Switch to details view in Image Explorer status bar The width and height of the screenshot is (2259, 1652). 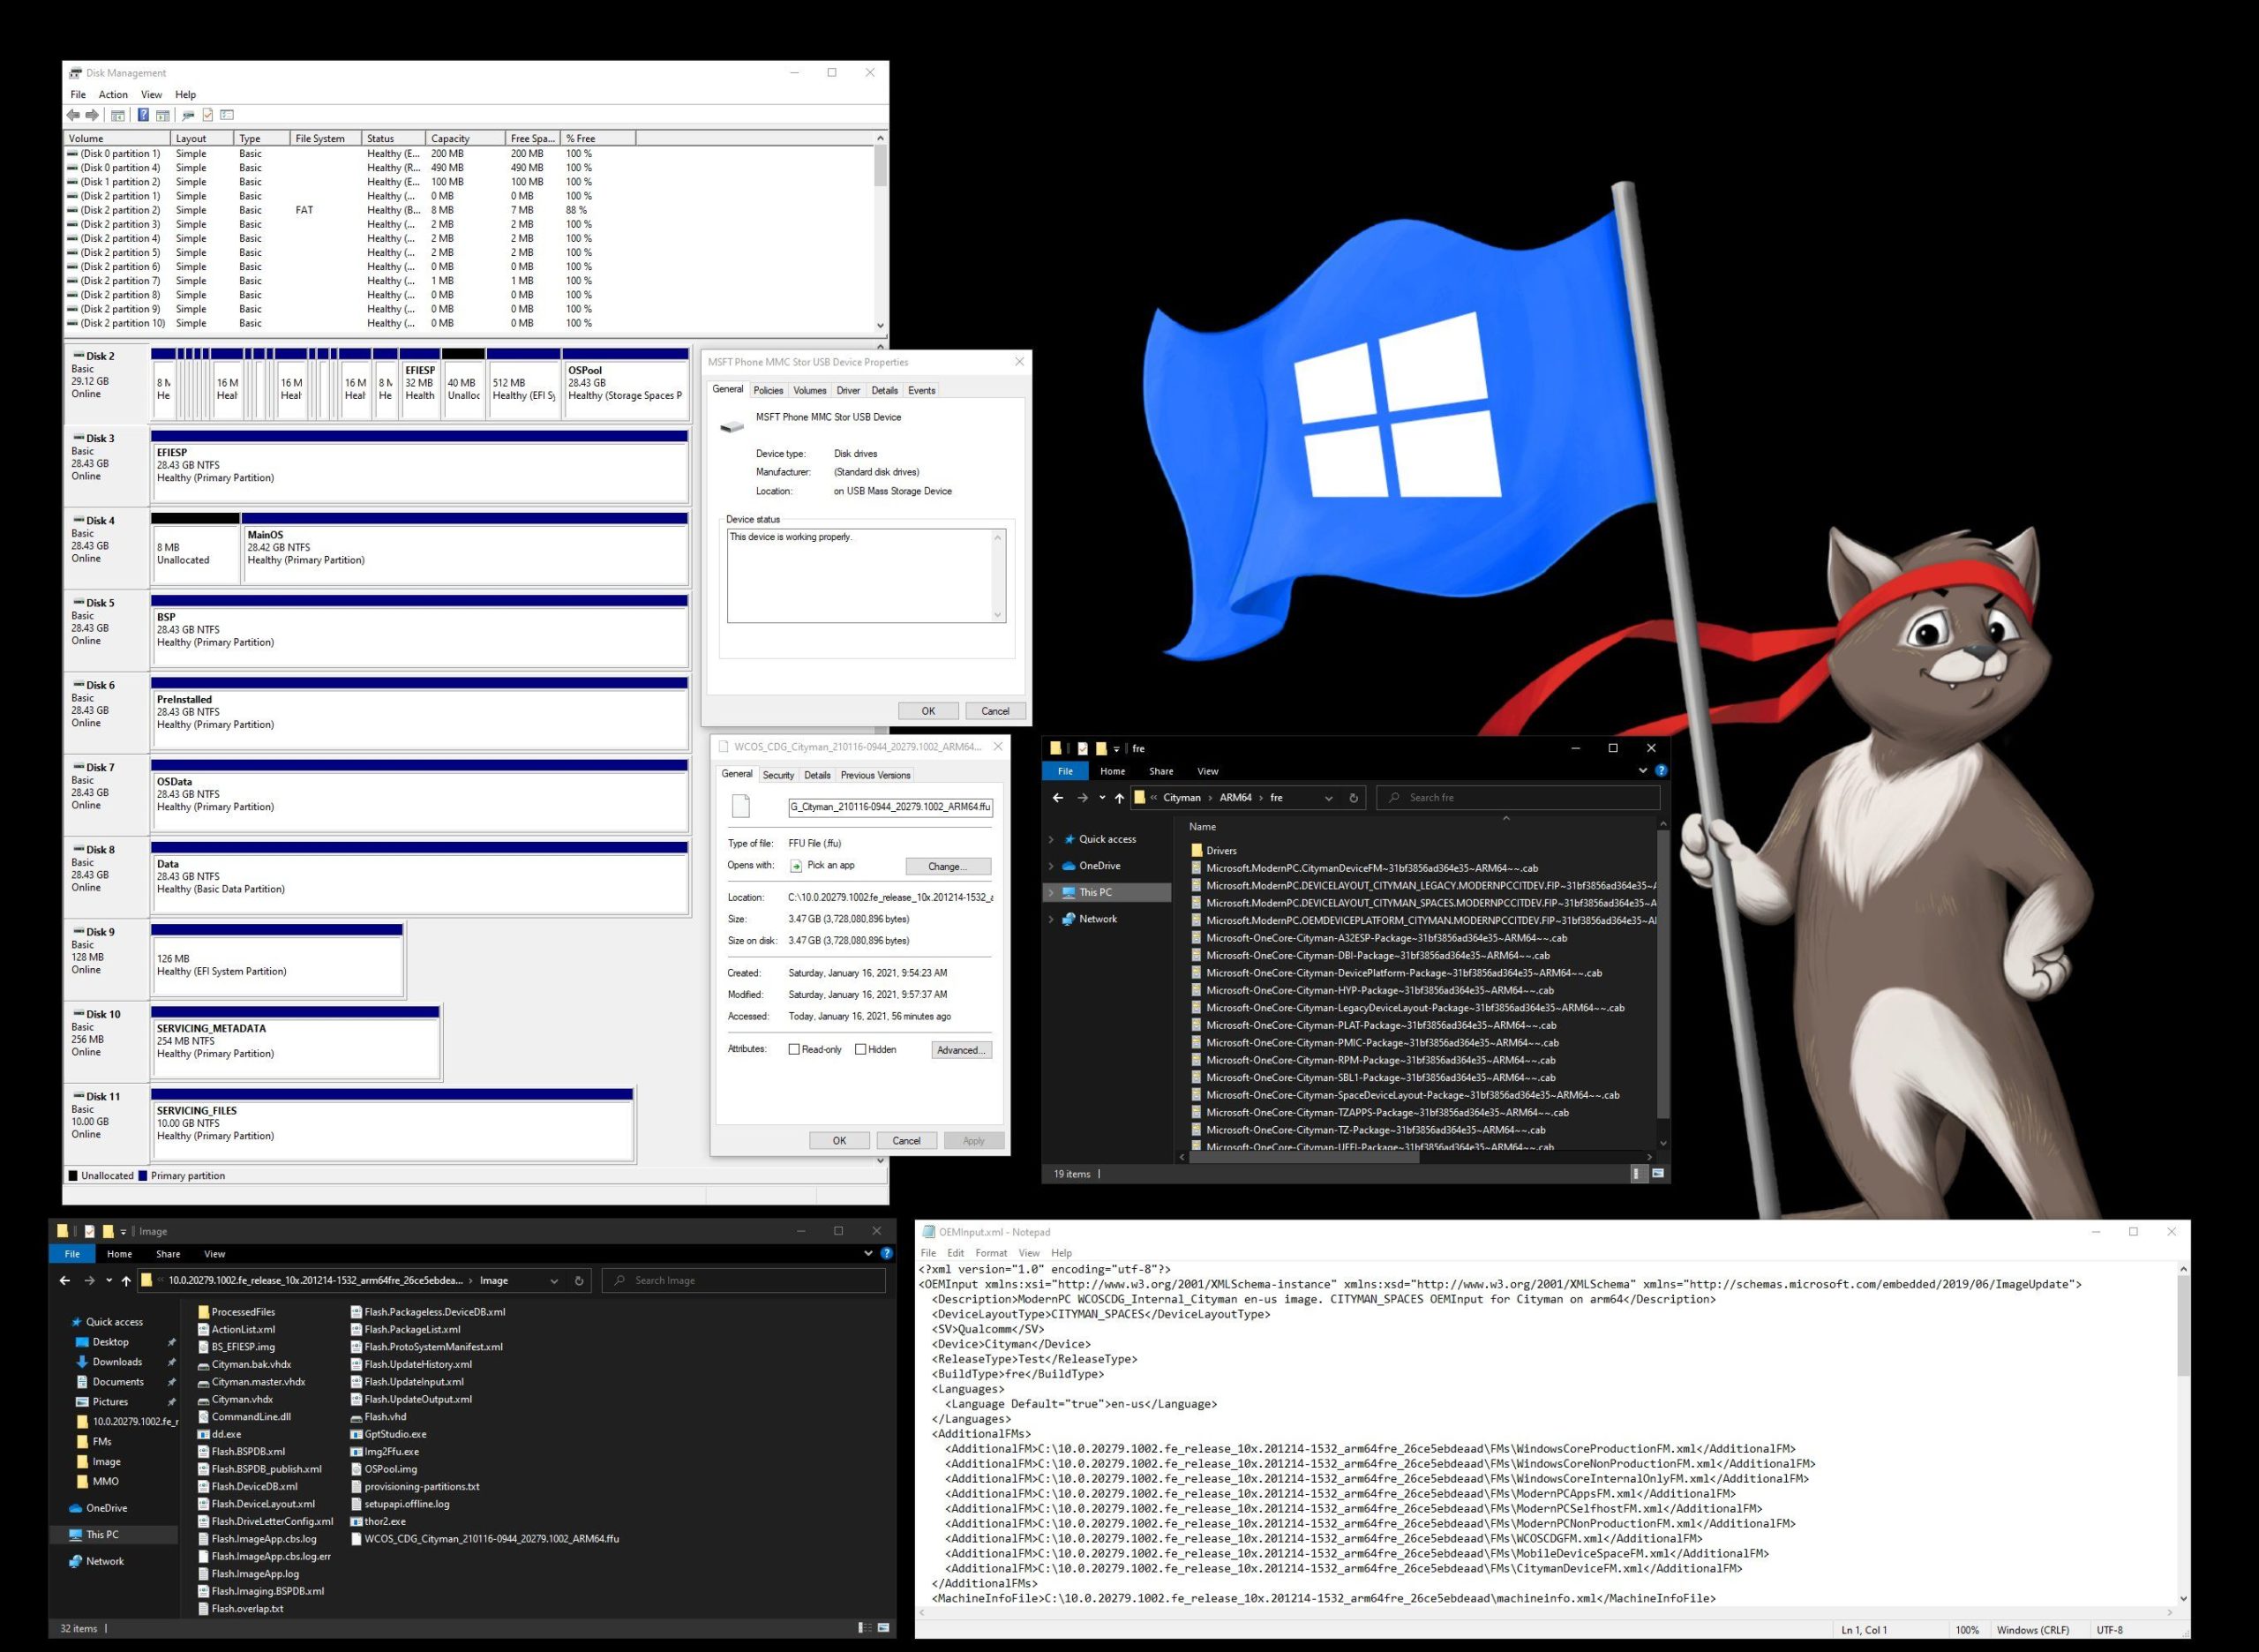click(x=864, y=1628)
